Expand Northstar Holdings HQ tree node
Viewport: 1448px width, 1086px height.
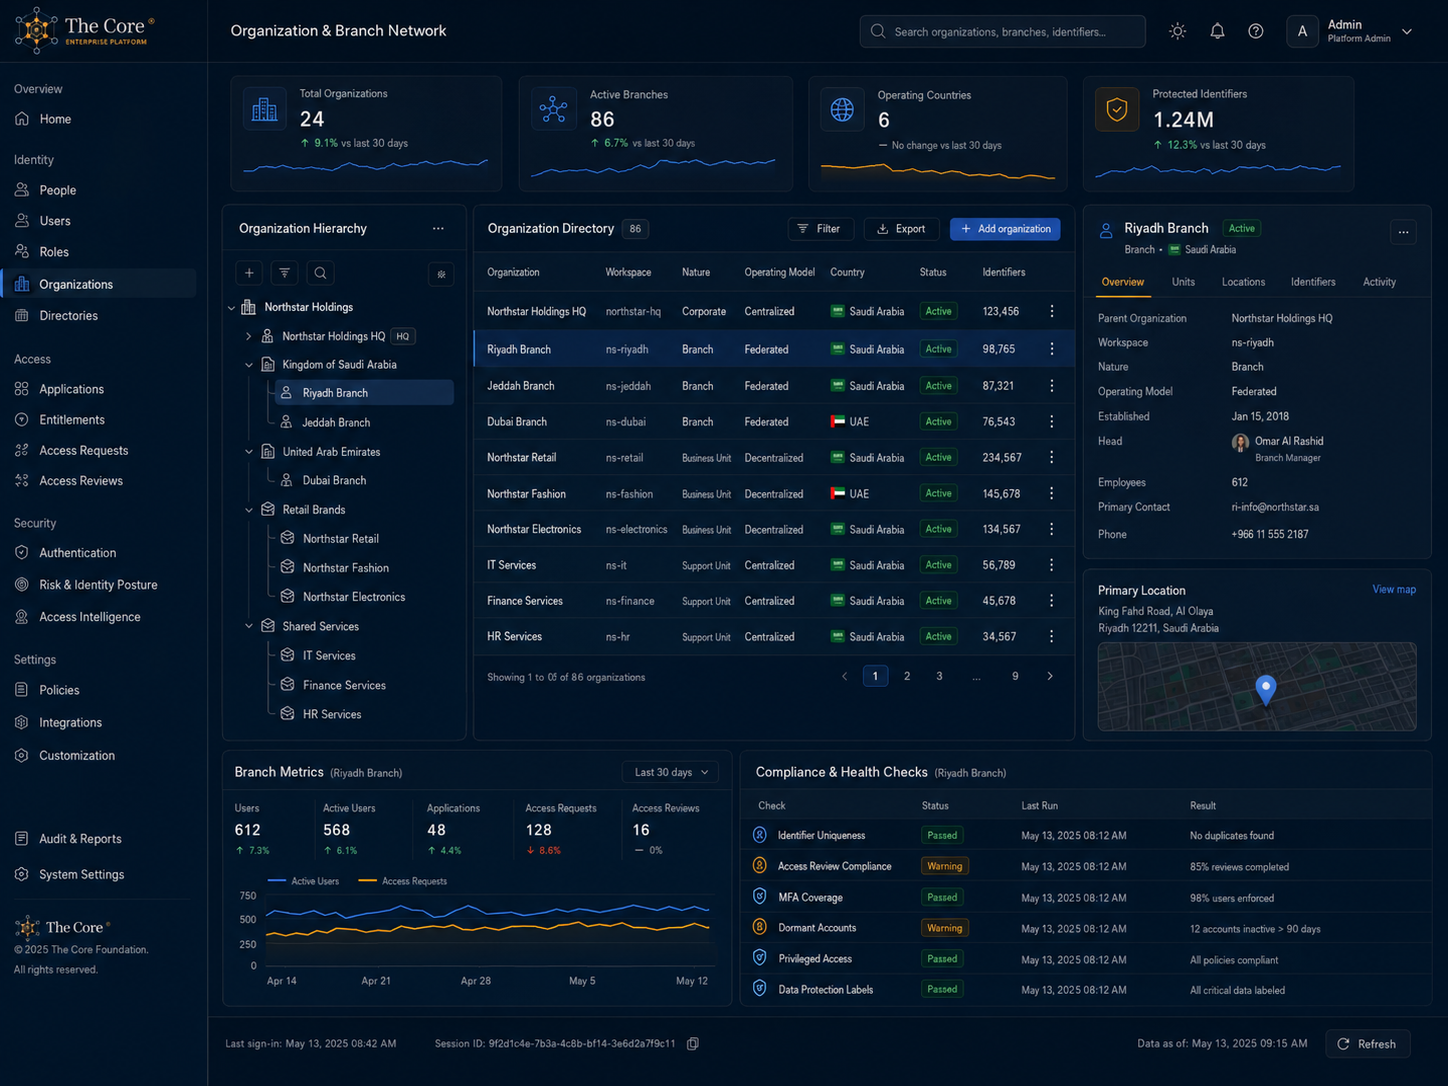click(x=249, y=337)
